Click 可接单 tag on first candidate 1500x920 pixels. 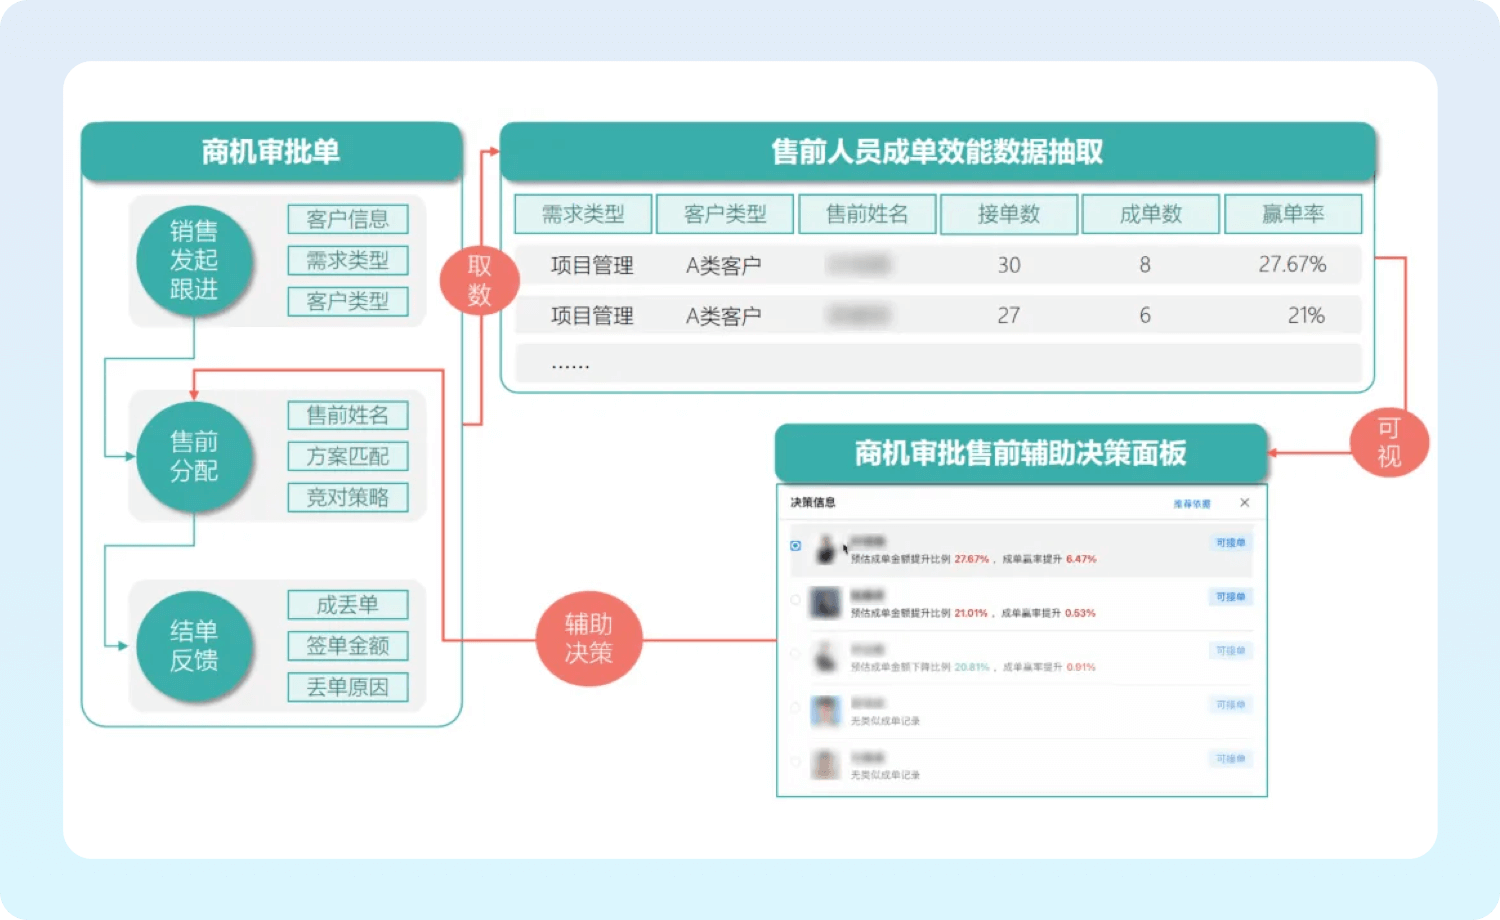1230,543
